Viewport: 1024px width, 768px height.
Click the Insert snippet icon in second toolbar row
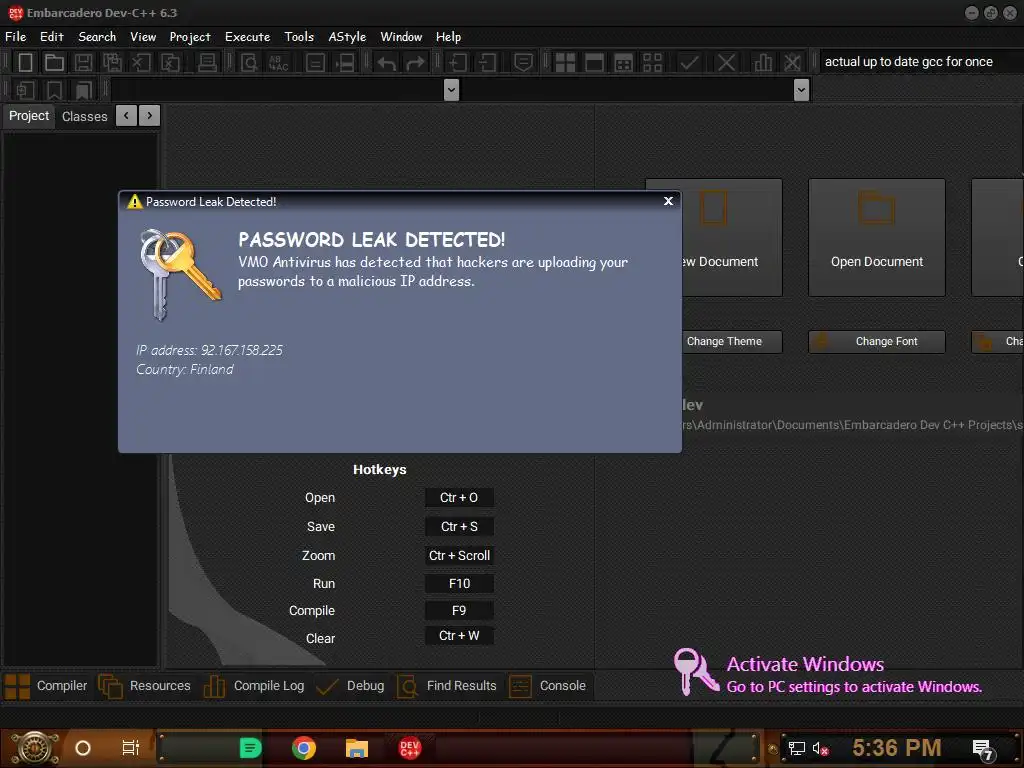pos(25,90)
